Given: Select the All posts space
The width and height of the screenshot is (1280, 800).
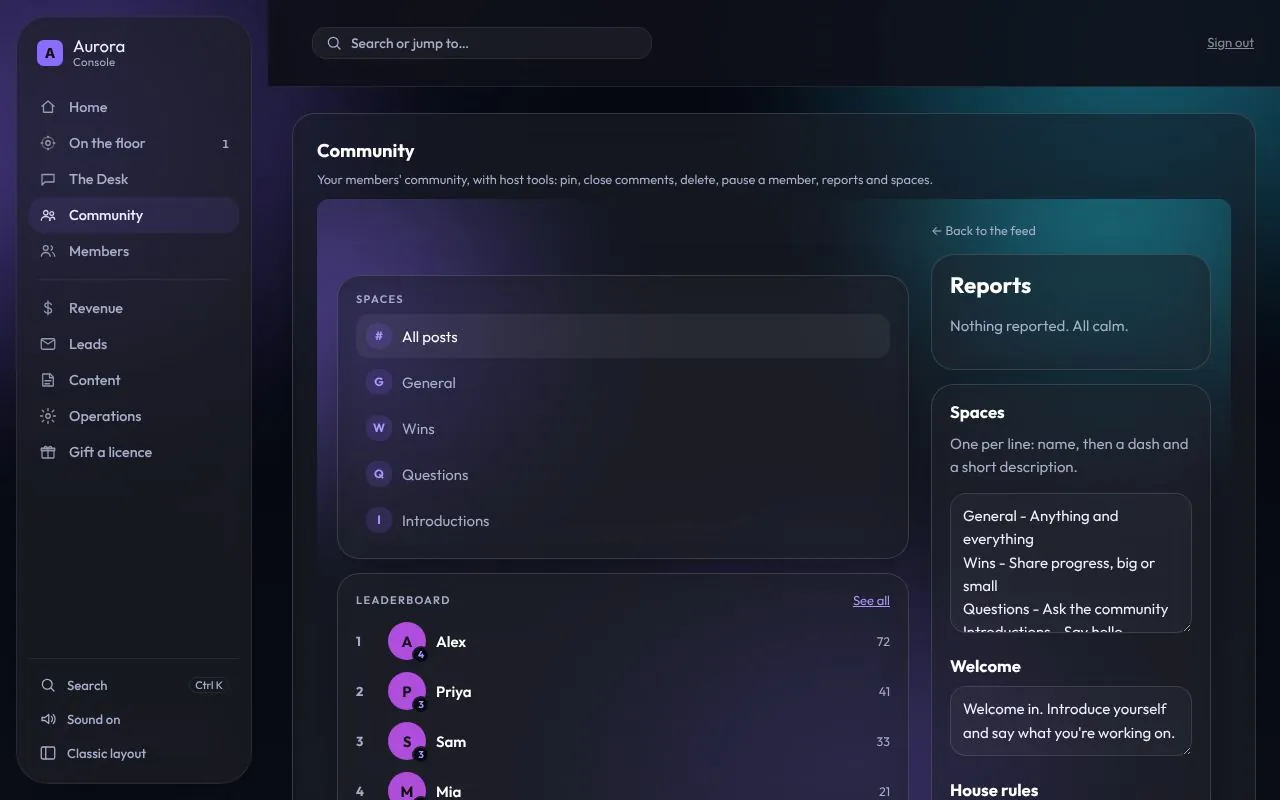Looking at the screenshot, I should (623, 337).
